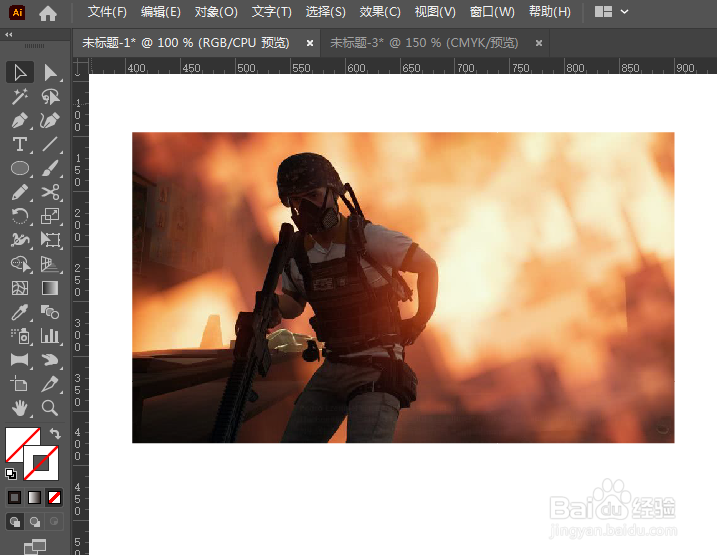Change the screen mode

35,546
